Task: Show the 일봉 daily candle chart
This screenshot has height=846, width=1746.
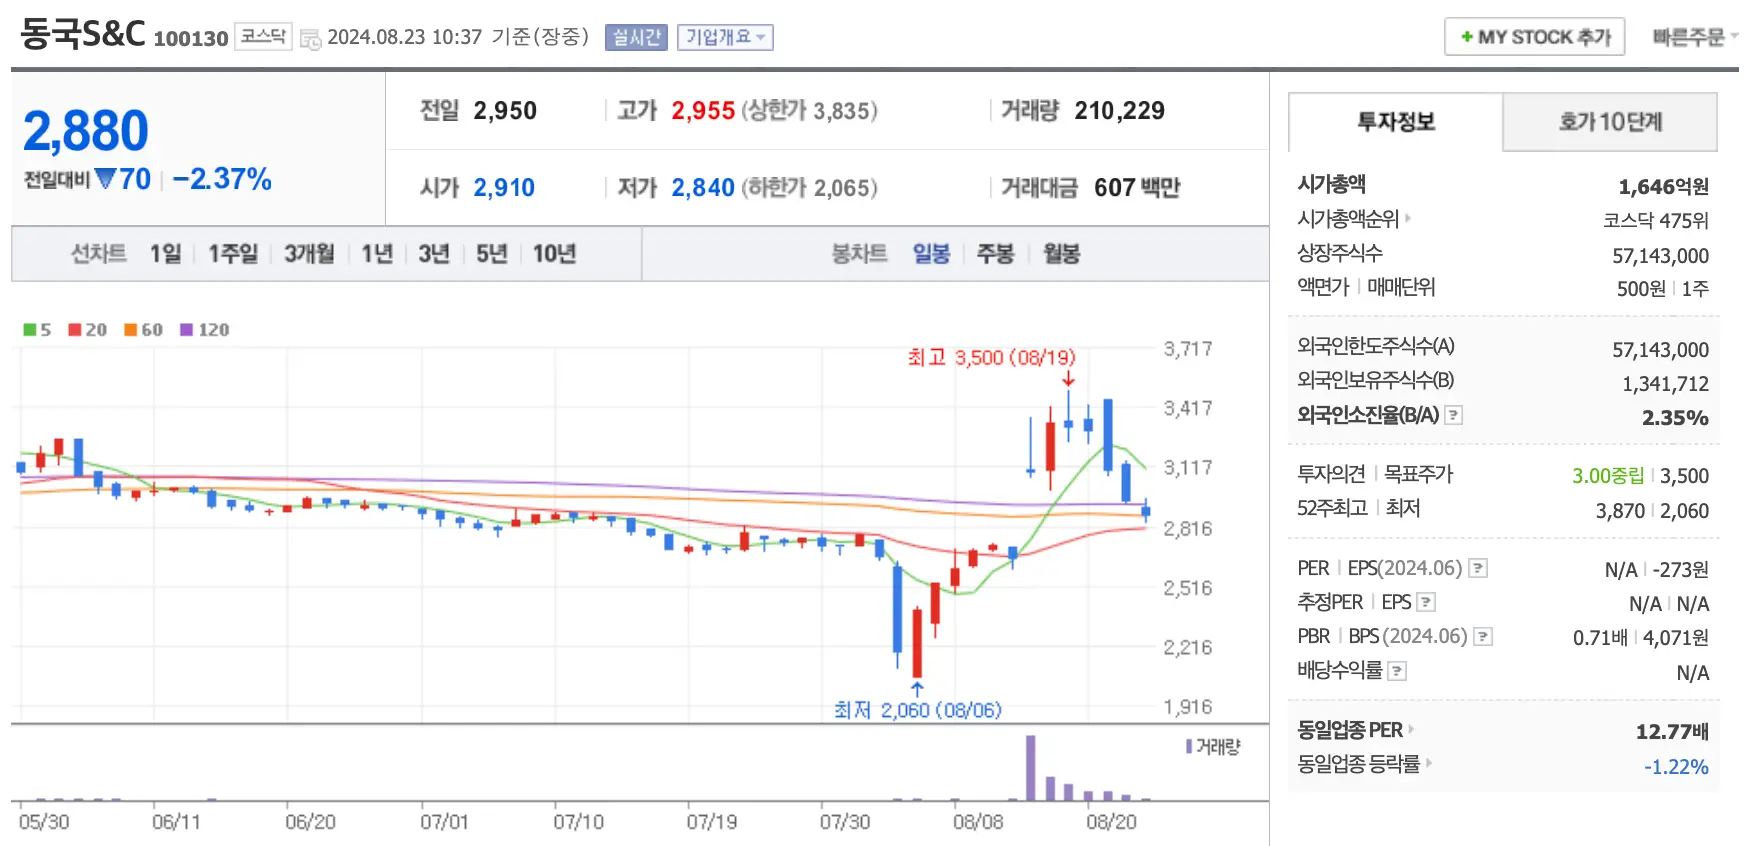Action: click(931, 254)
